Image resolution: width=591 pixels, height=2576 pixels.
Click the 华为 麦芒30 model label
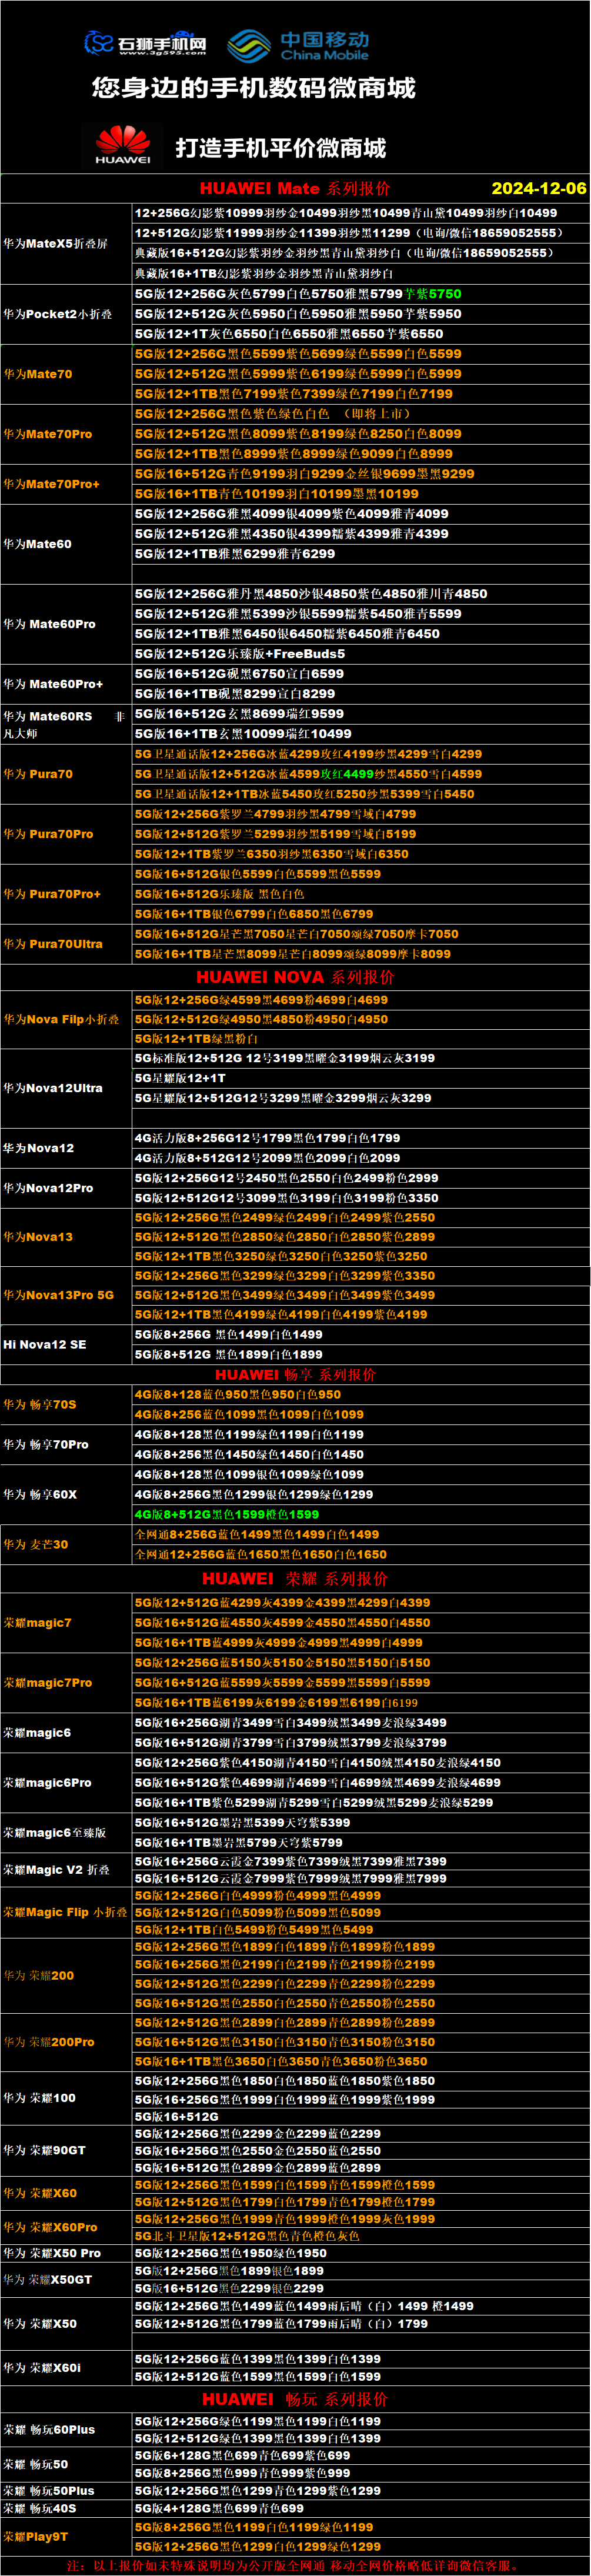[x=36, y=1545]
